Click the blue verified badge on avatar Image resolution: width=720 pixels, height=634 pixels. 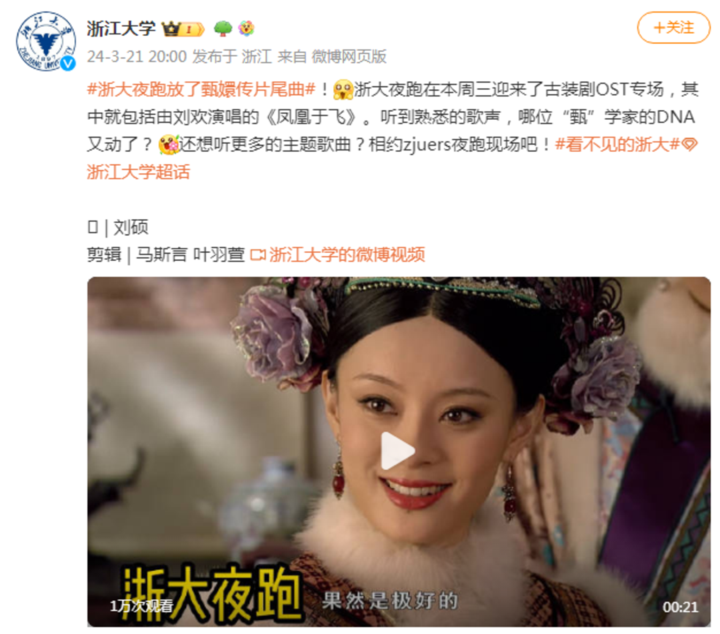[x=68, y=63]
